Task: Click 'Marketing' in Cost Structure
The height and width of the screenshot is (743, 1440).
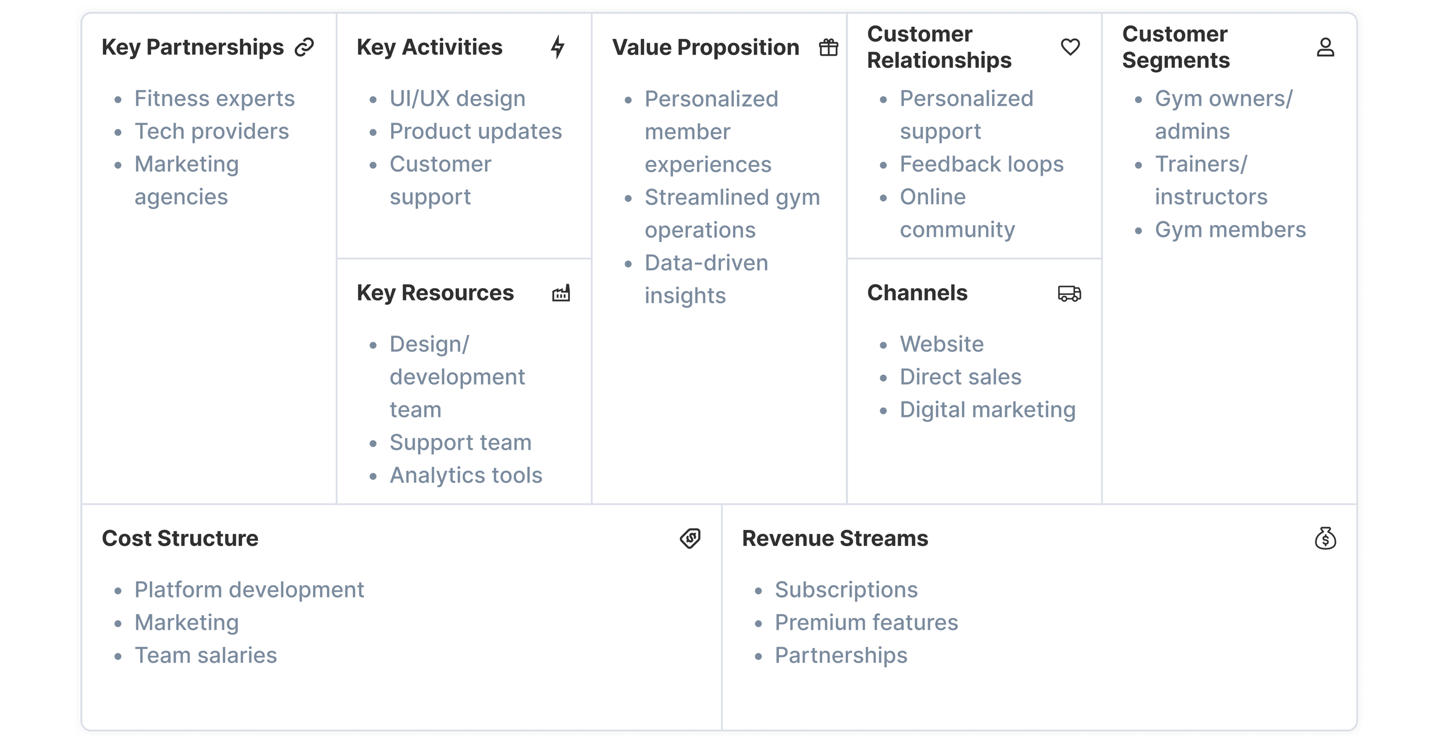Action: [186, 622]
